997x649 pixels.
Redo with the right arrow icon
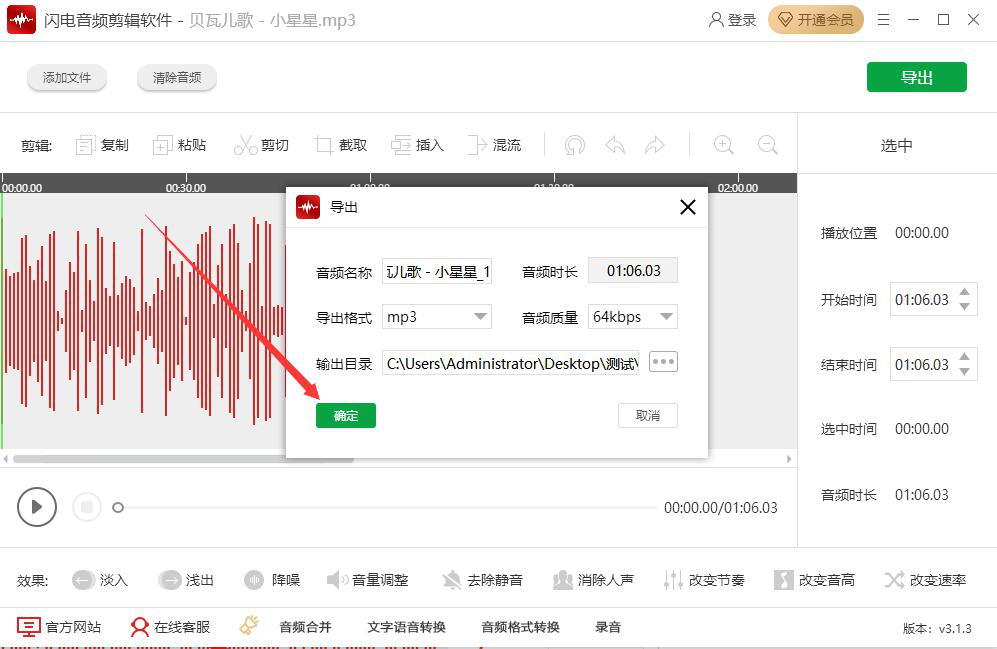[x=654, y=145]
